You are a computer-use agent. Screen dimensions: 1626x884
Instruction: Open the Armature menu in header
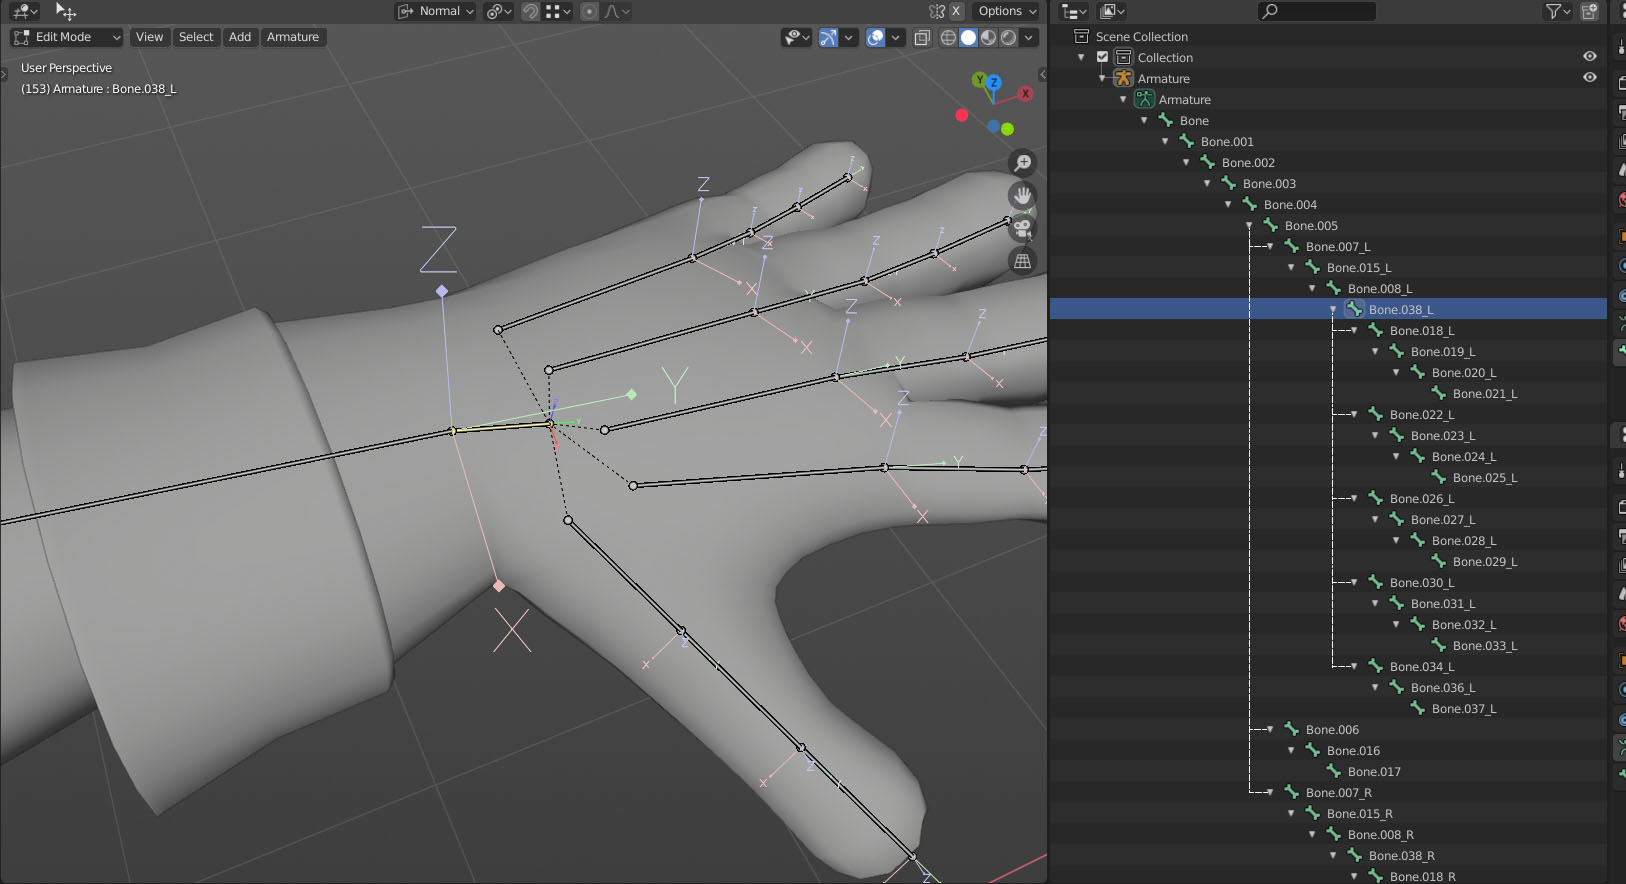293,37
